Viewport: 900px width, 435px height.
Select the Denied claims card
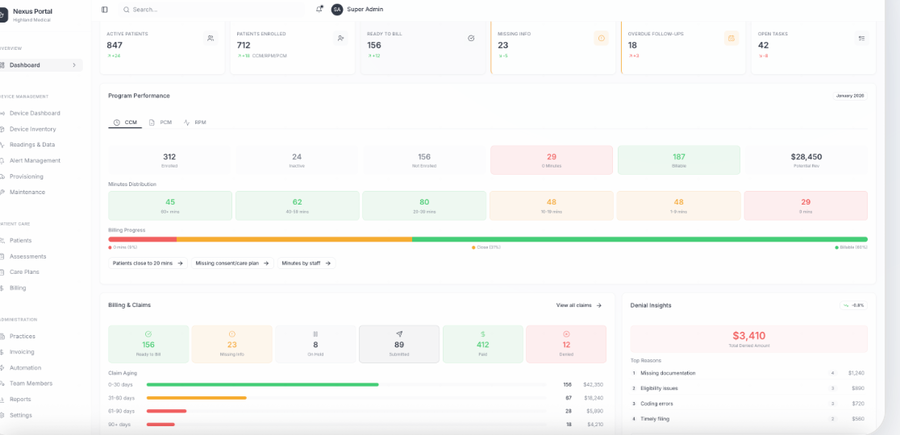click(566, 344)
